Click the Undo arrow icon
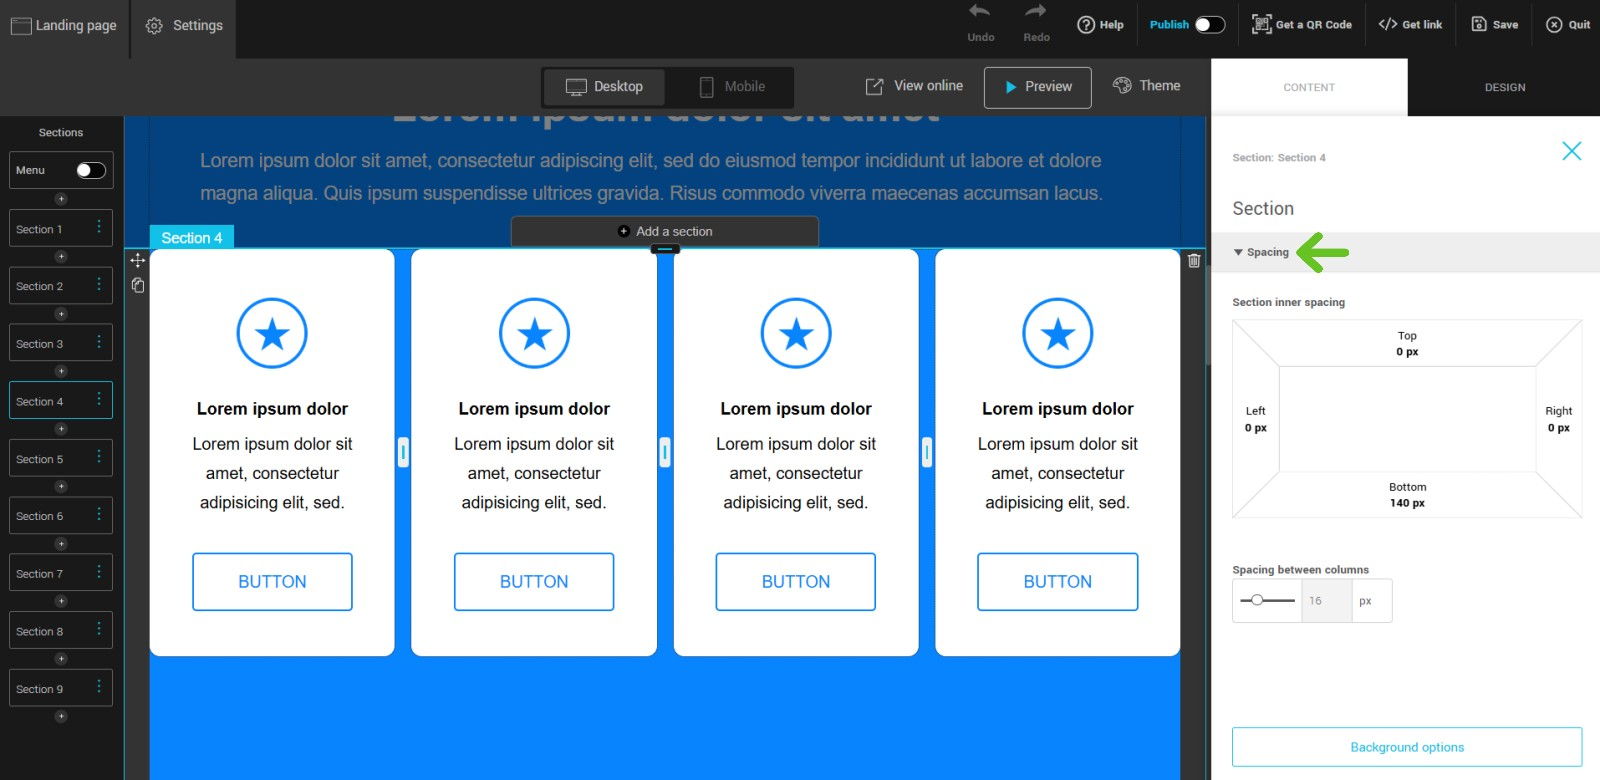 pyautogui.click(x=980, y=12)
